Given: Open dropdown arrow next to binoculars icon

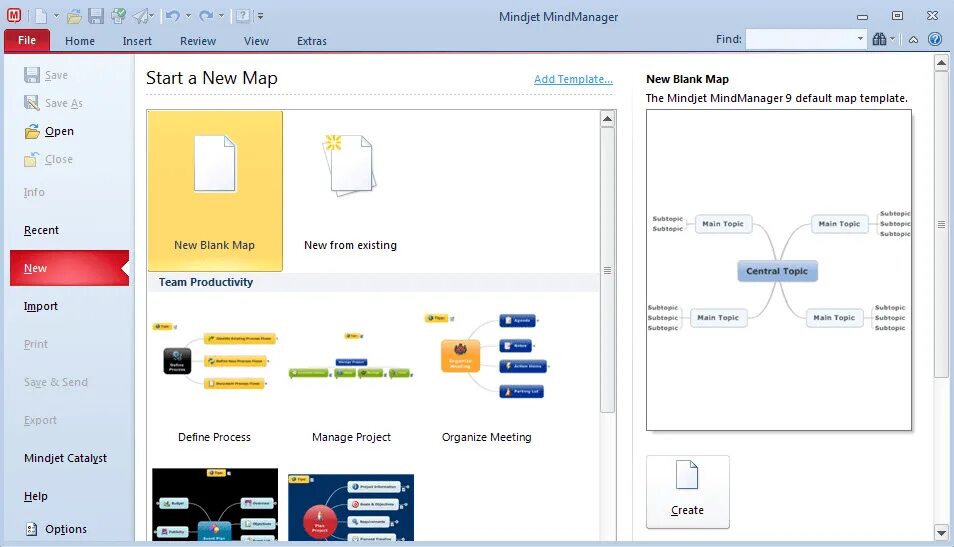Looking at the screenshot, I should (893, 39).
